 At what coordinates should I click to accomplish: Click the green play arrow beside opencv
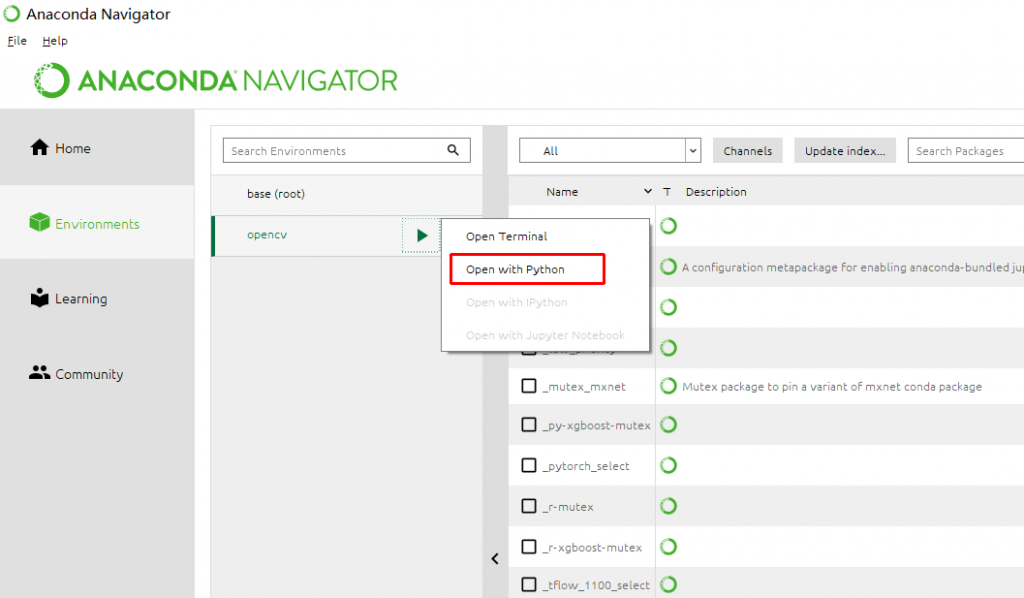pos(422,236)
